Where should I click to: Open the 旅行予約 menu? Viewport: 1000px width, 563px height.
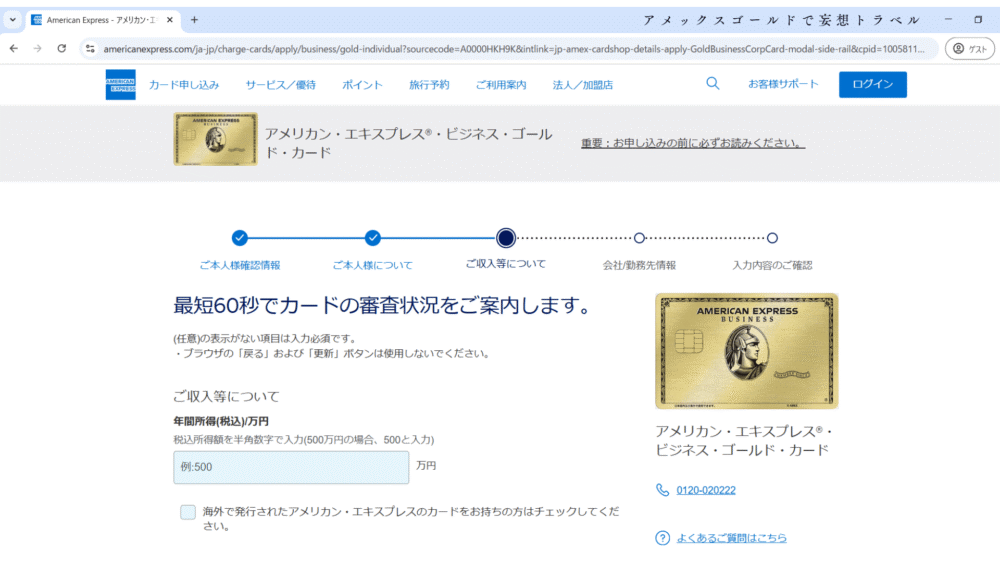429,85
